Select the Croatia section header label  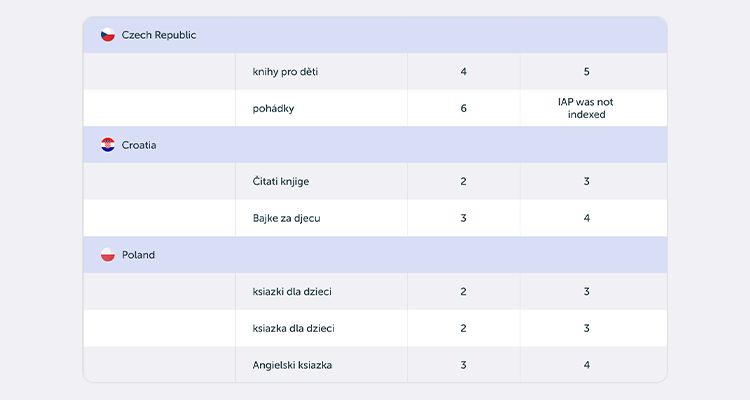pyautogui.click(x=139, y=145)
